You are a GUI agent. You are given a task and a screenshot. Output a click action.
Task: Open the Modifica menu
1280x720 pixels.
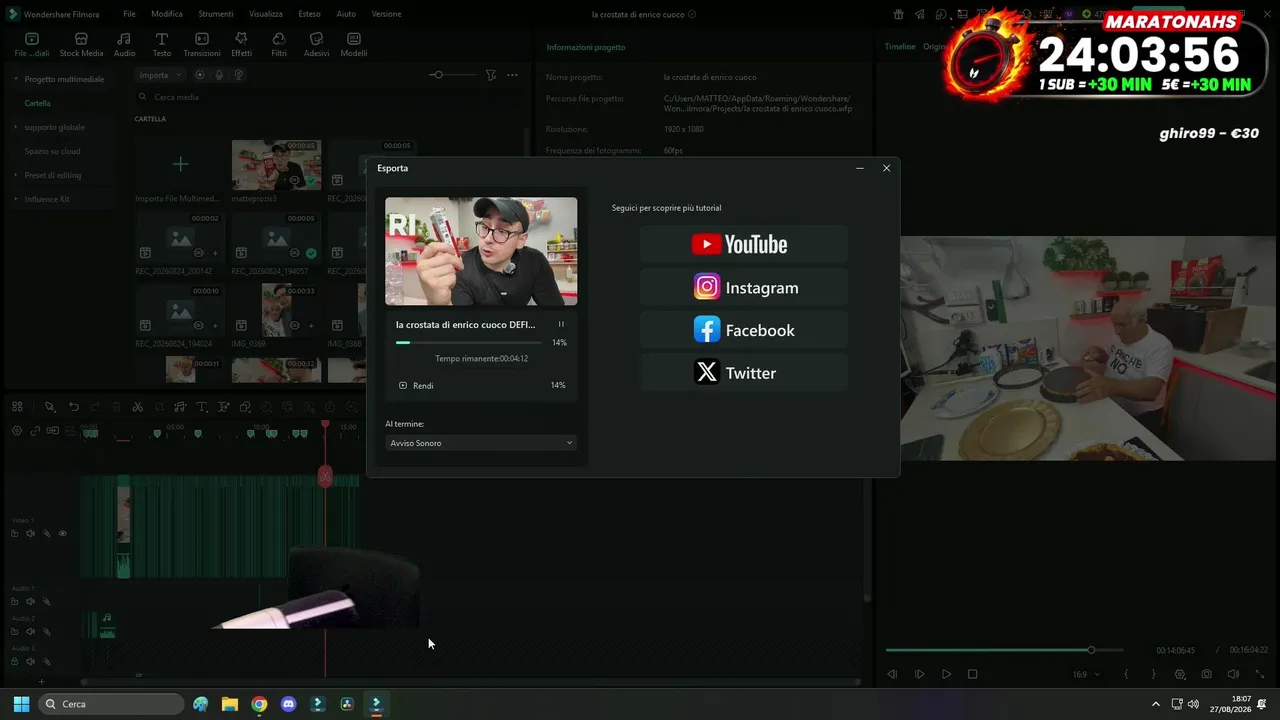pos(167,14)
